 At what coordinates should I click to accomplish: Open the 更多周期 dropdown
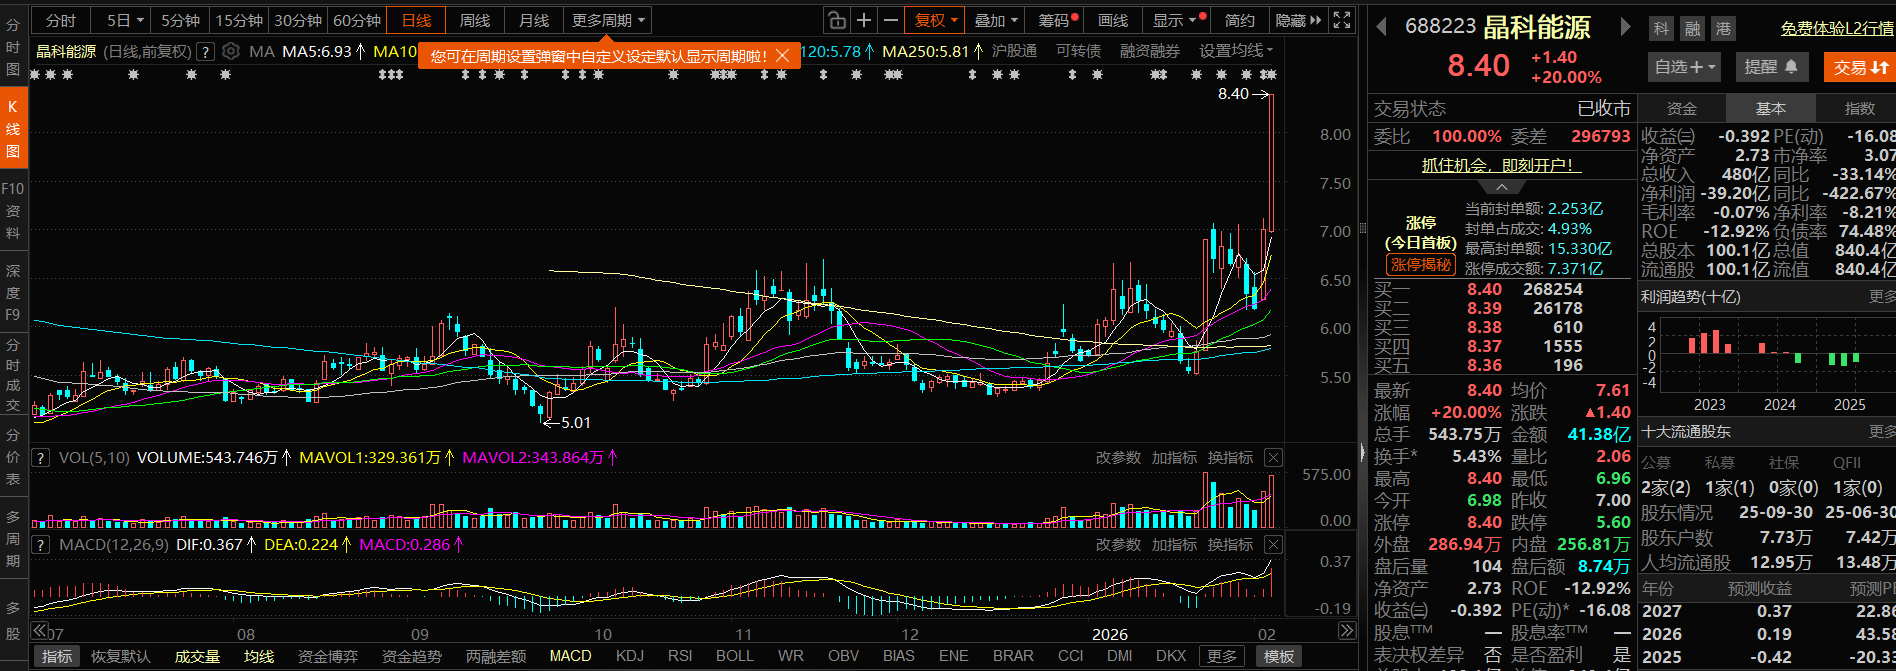(x=609, y=20)
